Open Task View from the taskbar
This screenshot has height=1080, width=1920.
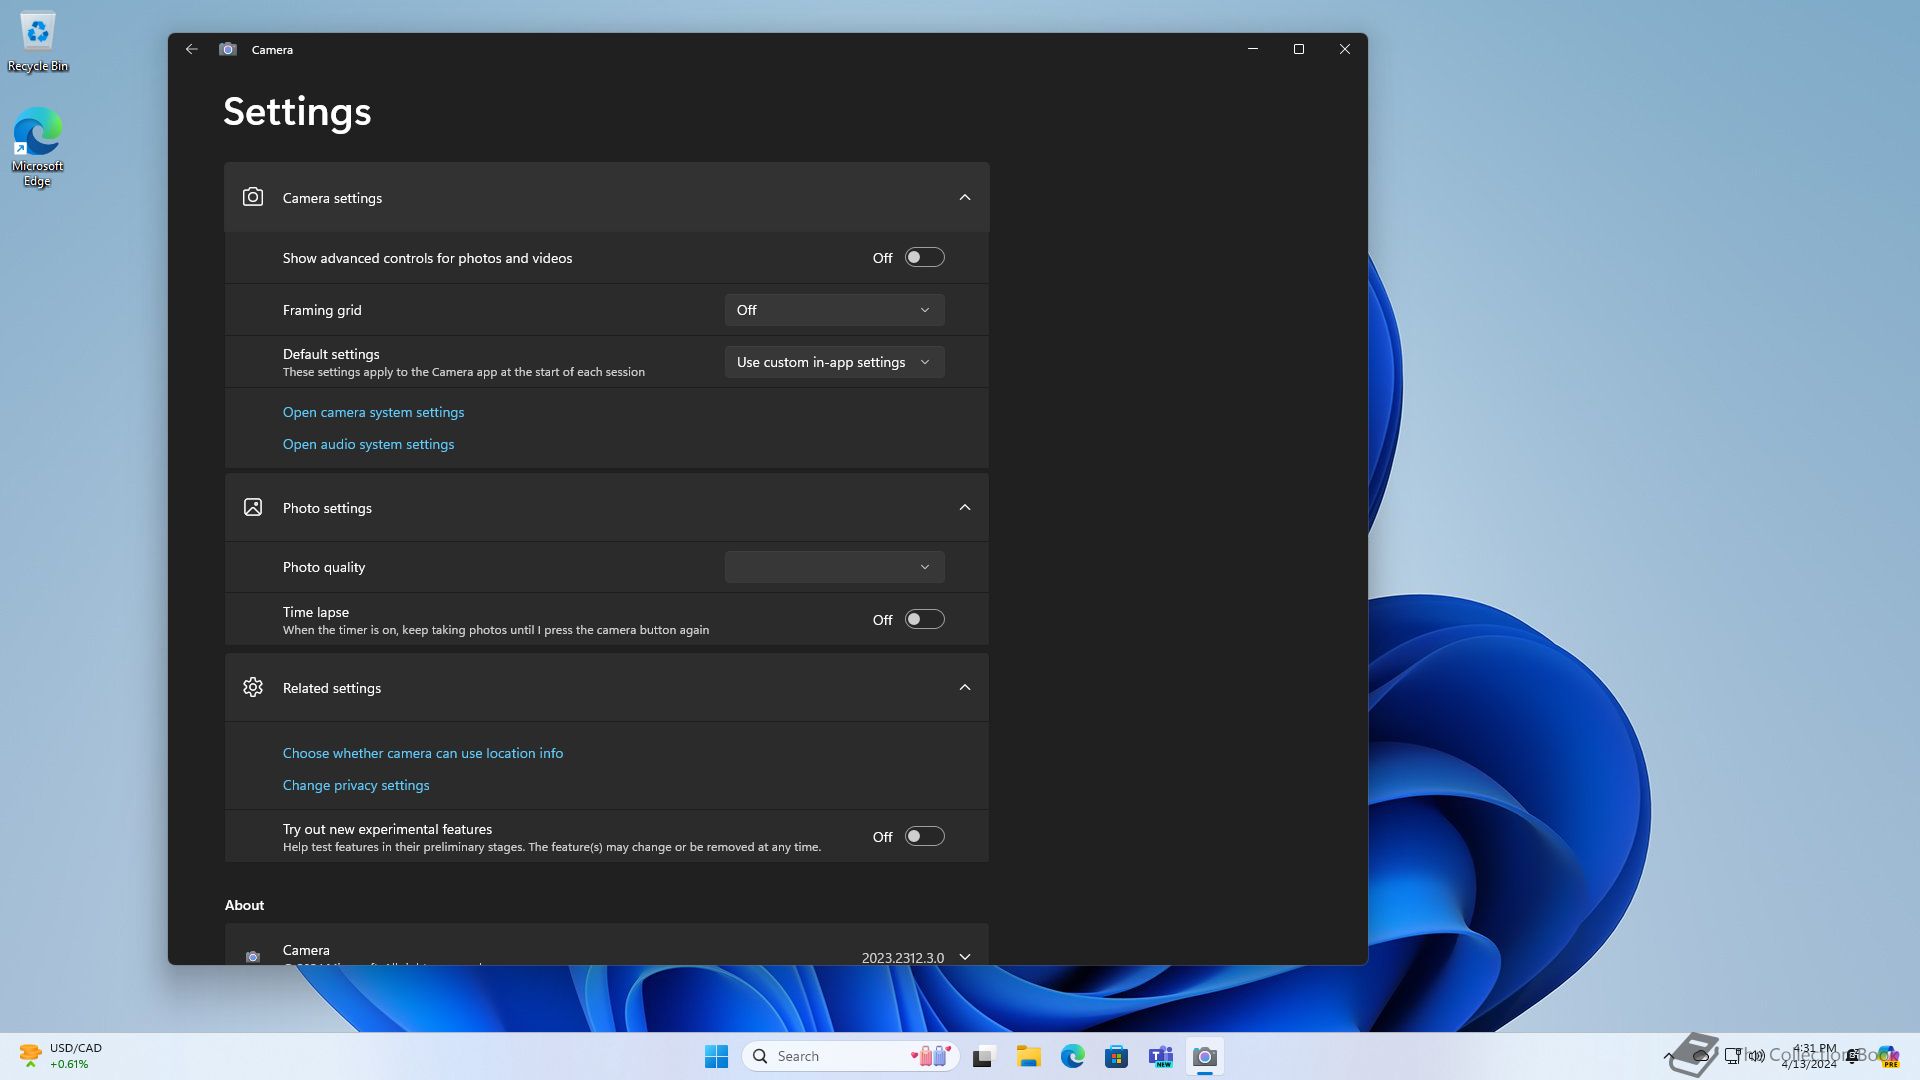(x=984, y=1056)
